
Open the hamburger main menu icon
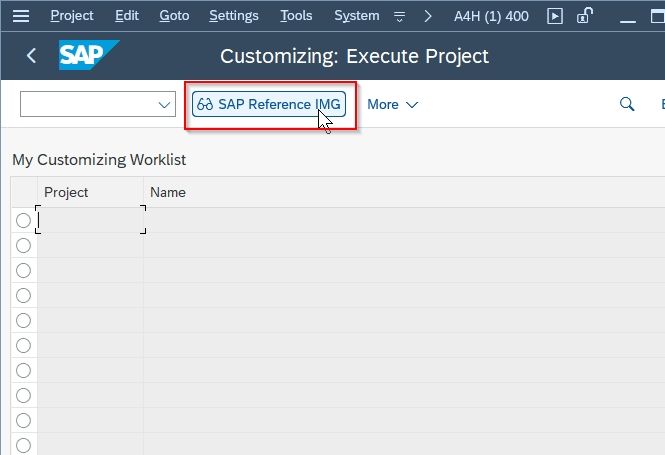(x=21, y=16)
